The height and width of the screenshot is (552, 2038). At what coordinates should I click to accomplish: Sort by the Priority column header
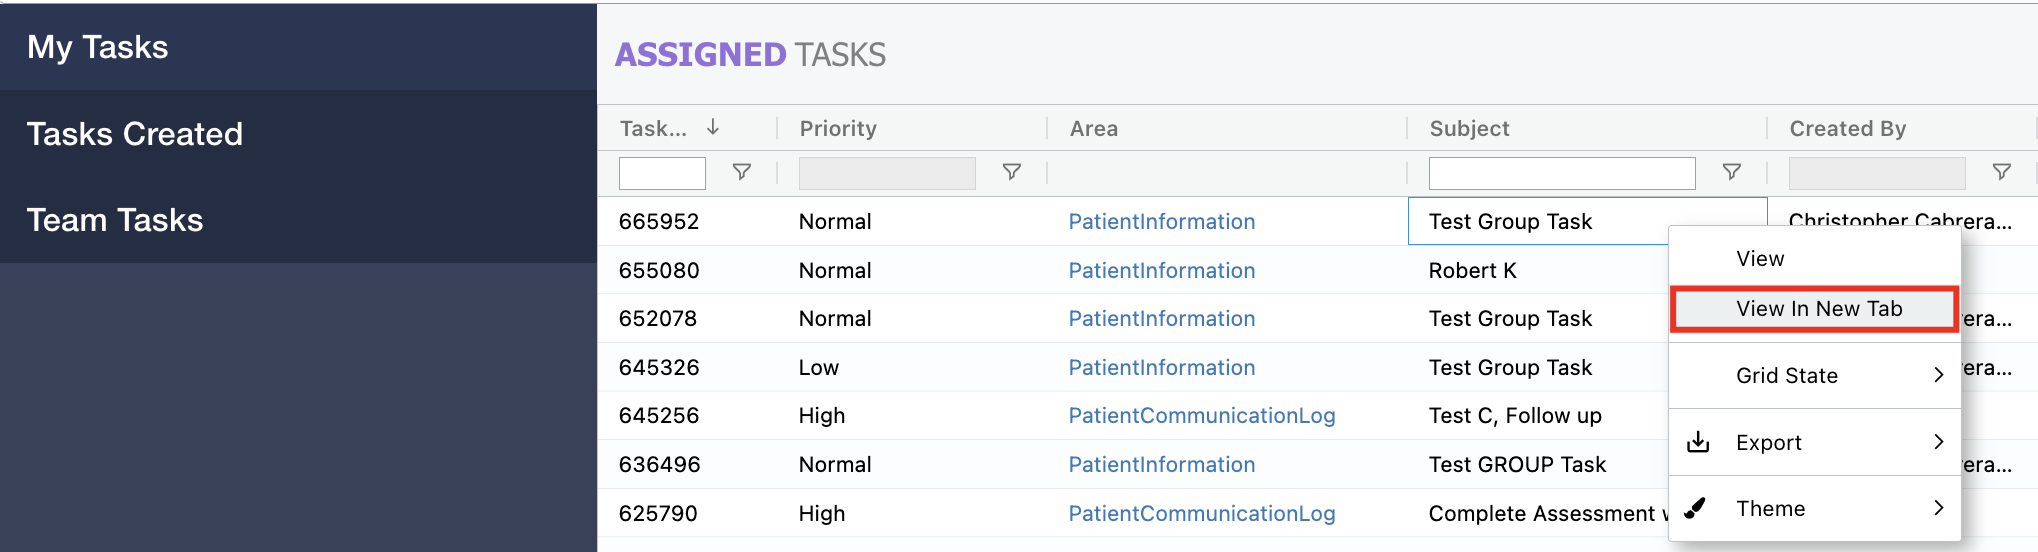point(838,128)
